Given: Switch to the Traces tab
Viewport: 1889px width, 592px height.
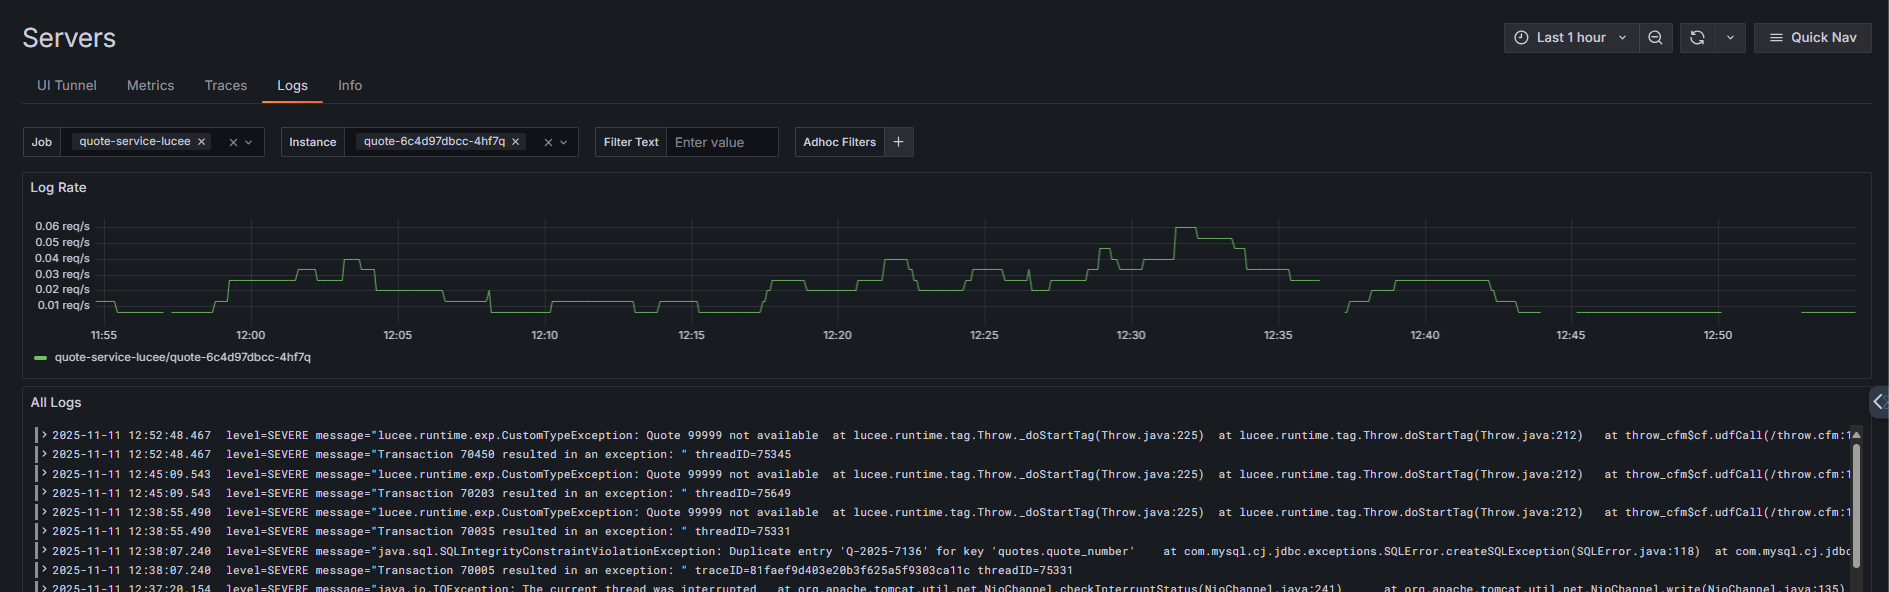Looking at the screenshot, I should 225,86.
